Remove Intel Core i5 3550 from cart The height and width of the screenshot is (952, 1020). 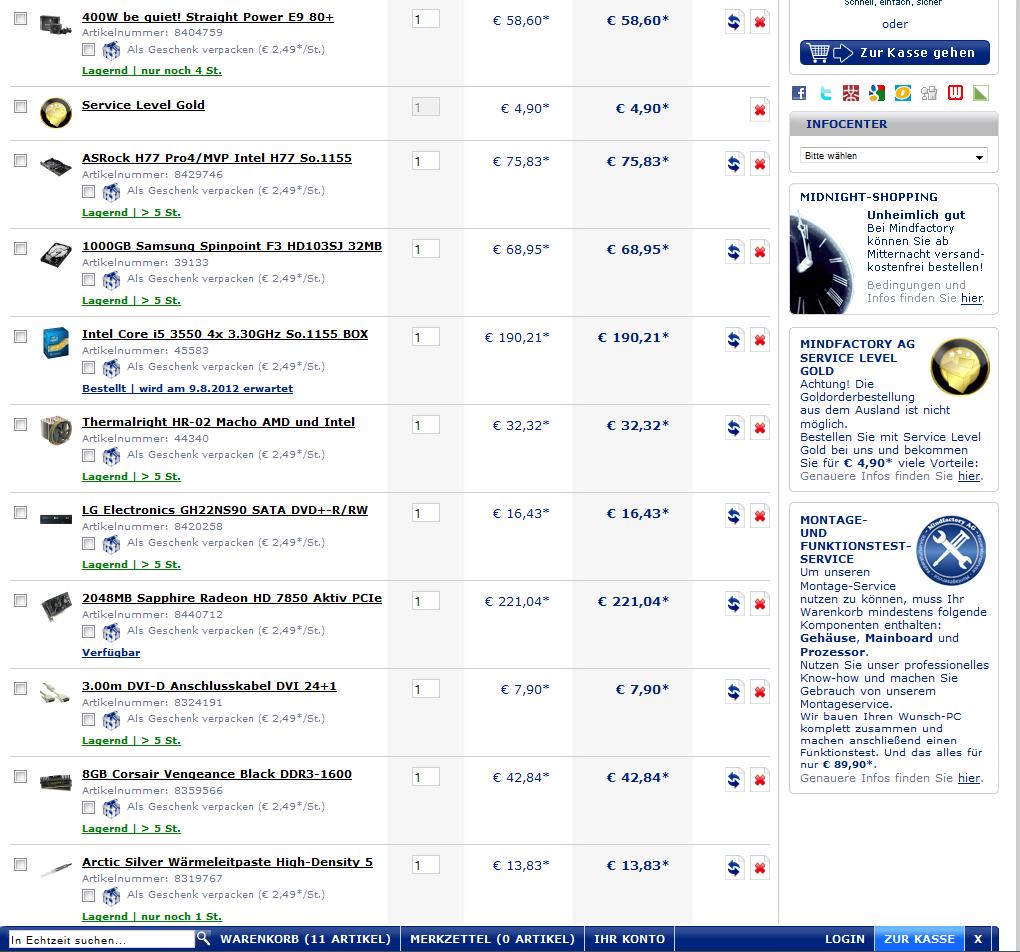click(x=759, y=339)
